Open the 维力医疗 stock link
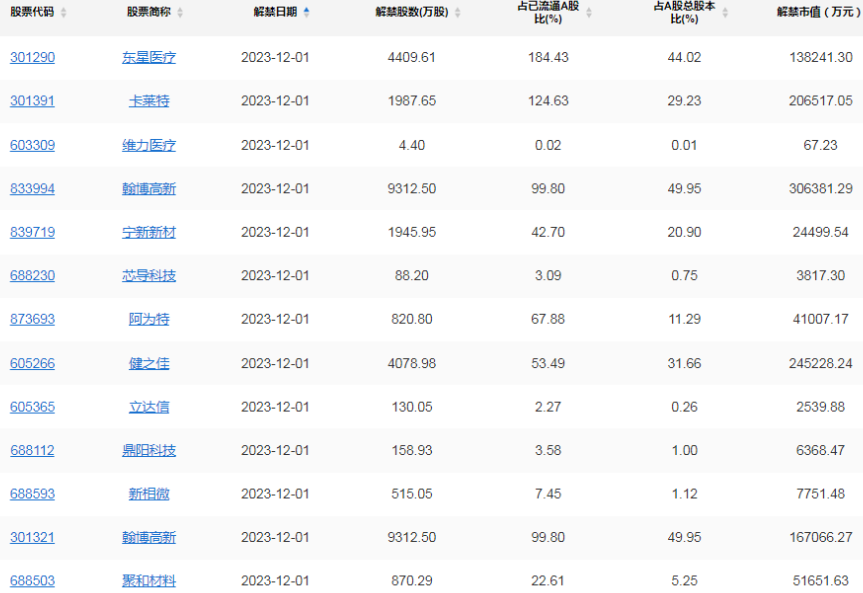863x593 pixels. (149, 145)
